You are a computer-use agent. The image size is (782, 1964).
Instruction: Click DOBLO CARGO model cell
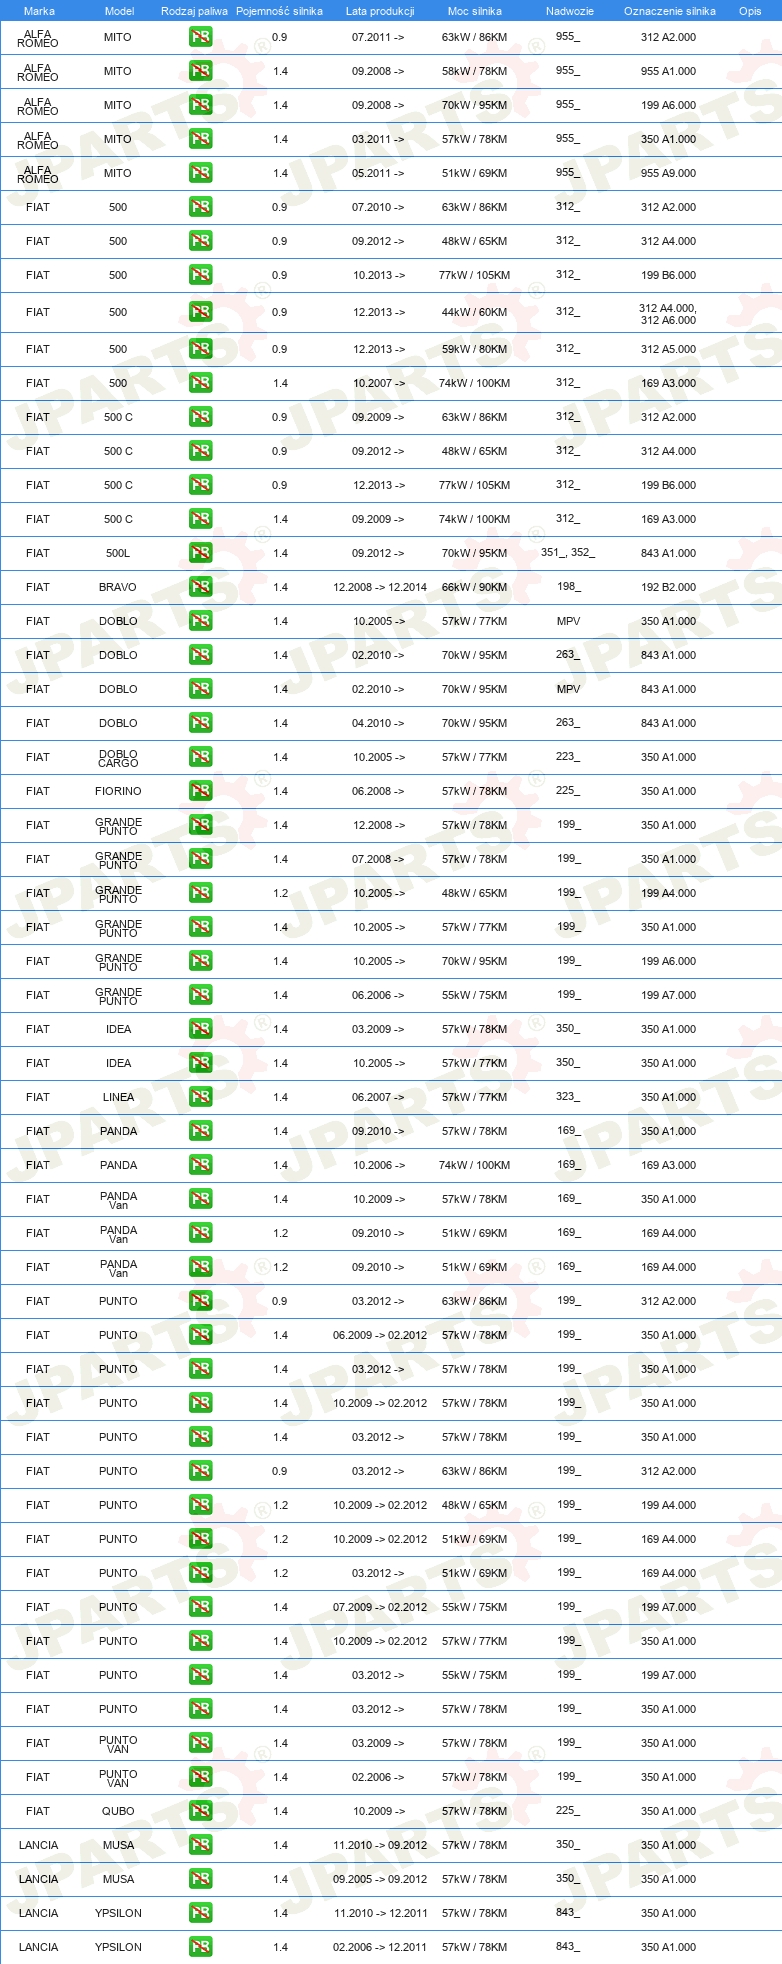(x=118, y=758)
